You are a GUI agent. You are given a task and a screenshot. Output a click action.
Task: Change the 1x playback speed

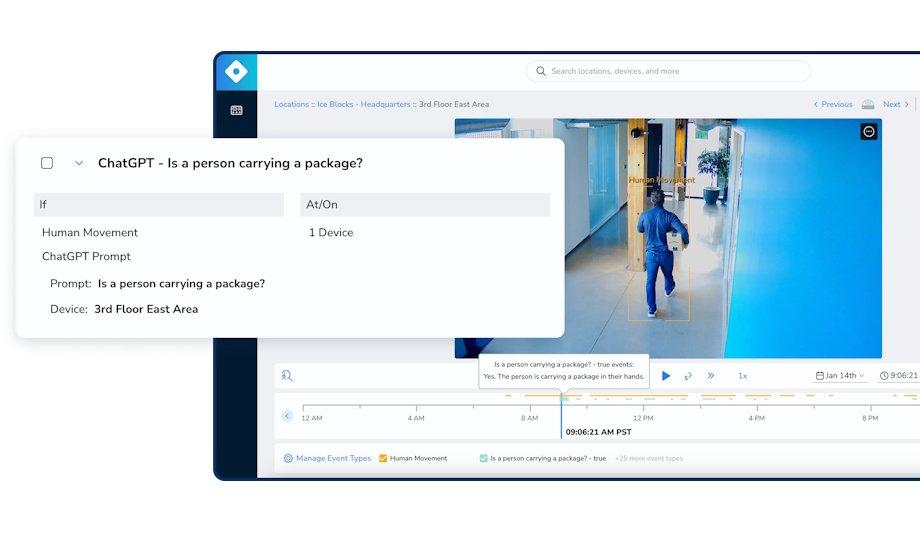click(x=742, y=376)
